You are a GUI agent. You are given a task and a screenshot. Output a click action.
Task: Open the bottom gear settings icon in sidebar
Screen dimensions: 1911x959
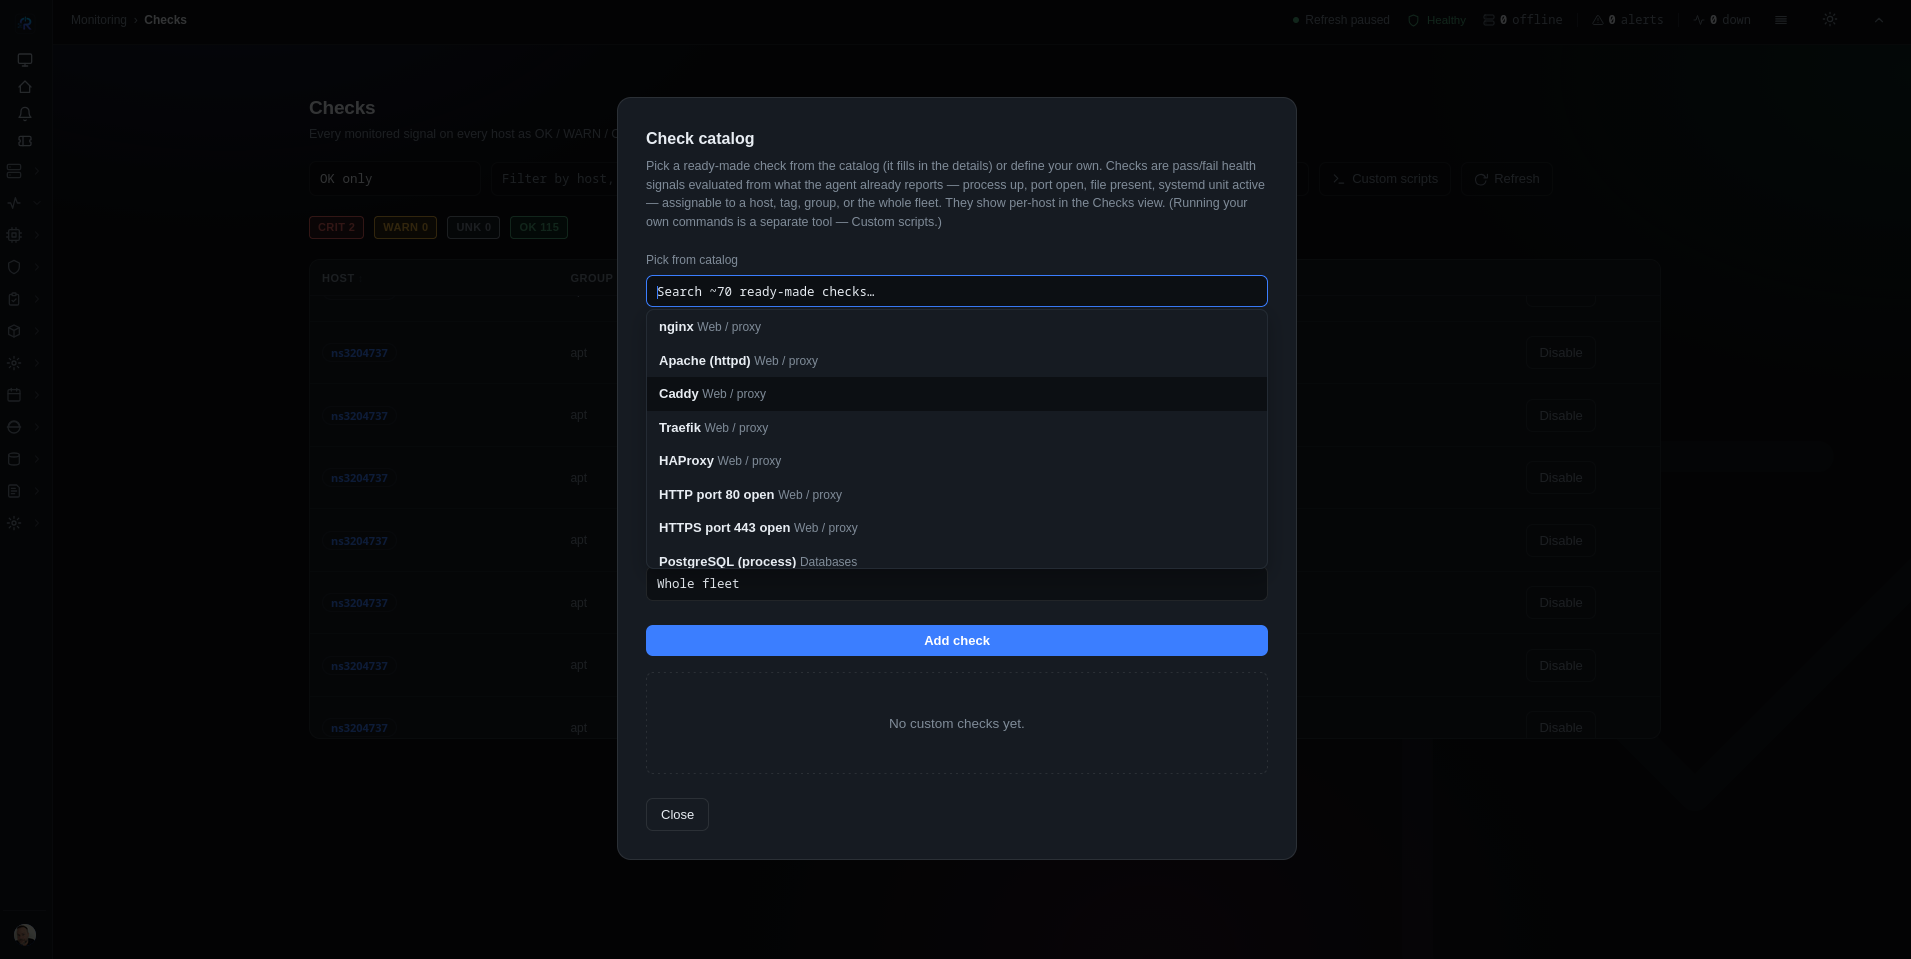coord(14,523)
